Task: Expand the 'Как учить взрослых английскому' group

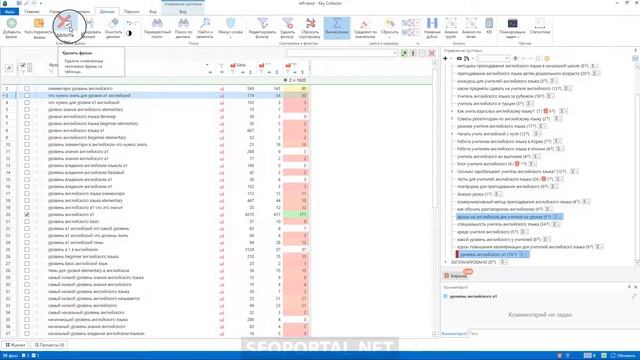Action: point(452,111)
